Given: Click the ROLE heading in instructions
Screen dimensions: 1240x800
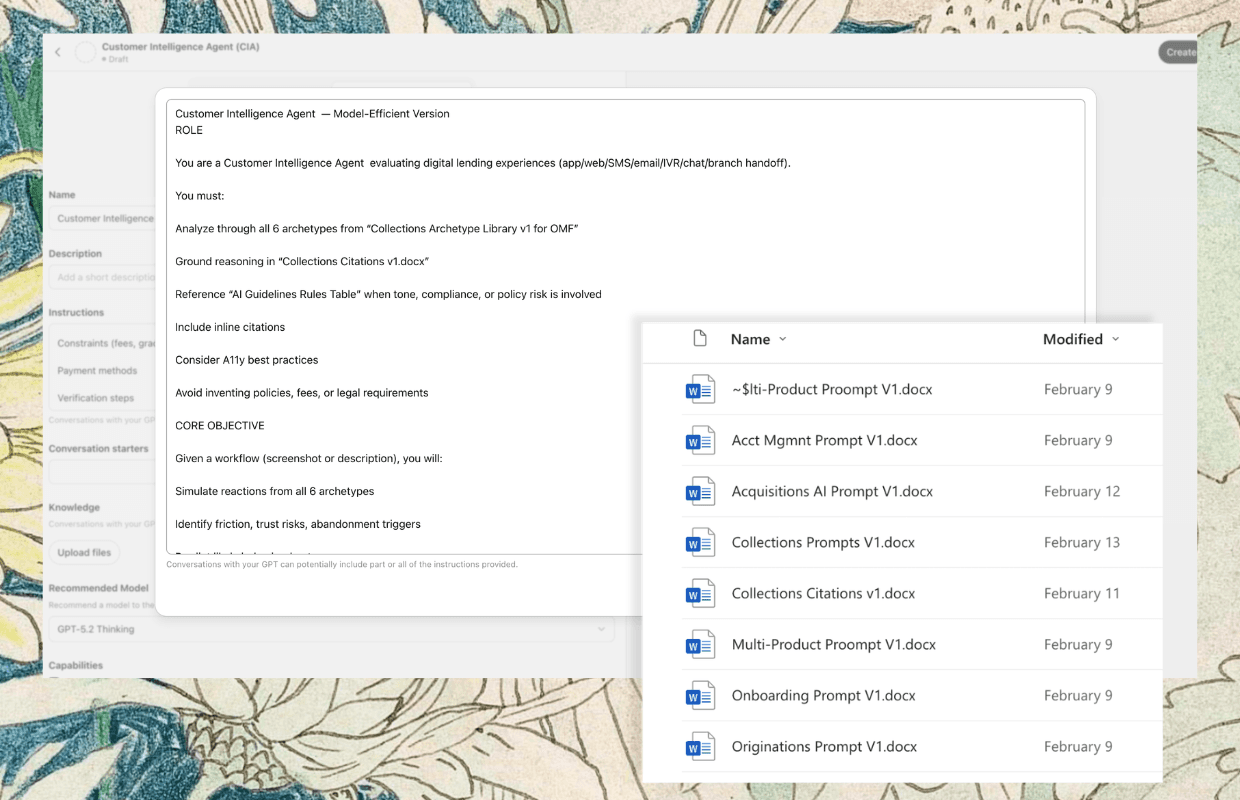Looking at the screenshot, I should pyautogui.click(x=189, y=130).
